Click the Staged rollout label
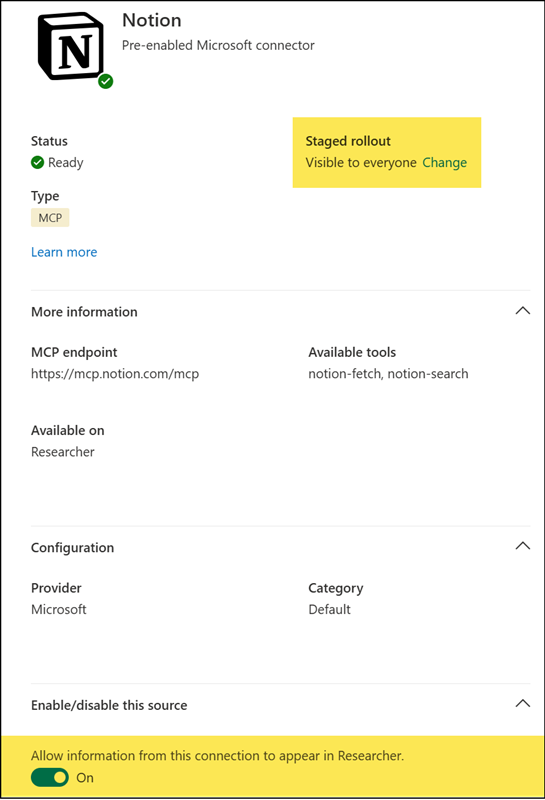This screenshot has height=800, width=545. point(348,141)
